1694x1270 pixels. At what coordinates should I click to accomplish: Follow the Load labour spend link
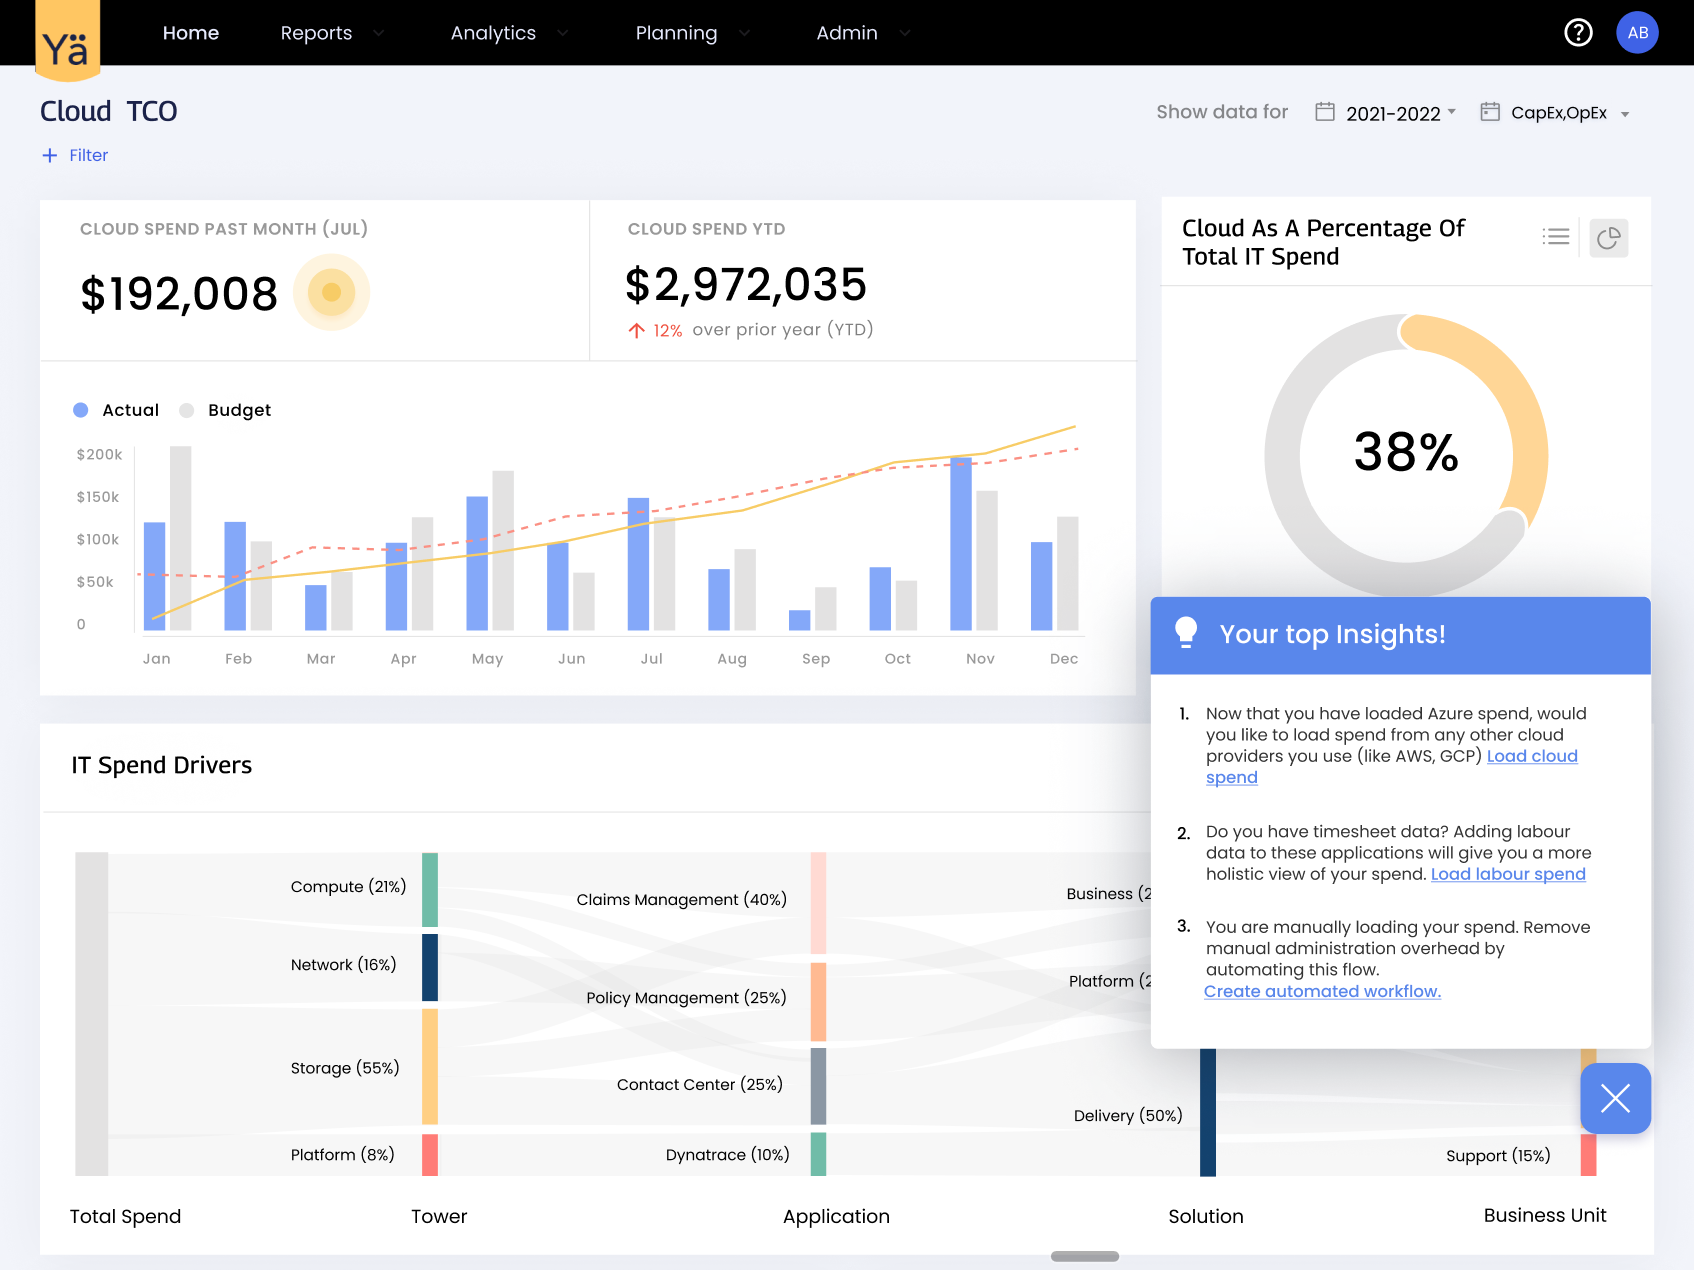coord(1508,874)
